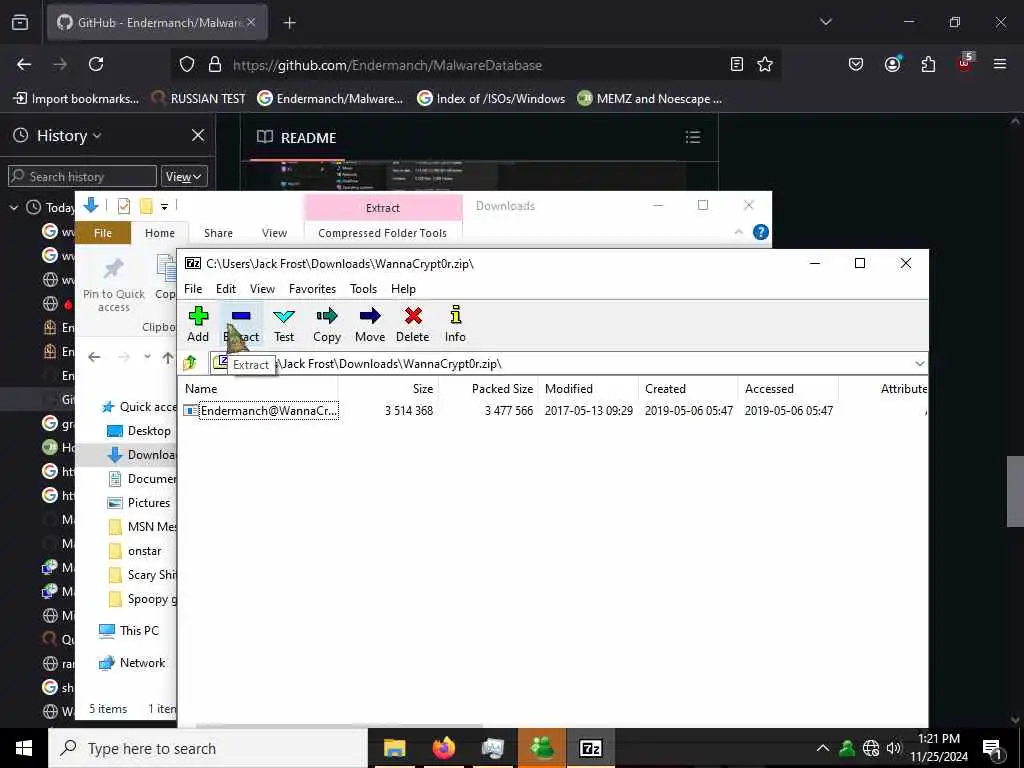The image size is (1024, 768).
Task: Click Explorer up directory arrow
Action: [x=168, y=357]
